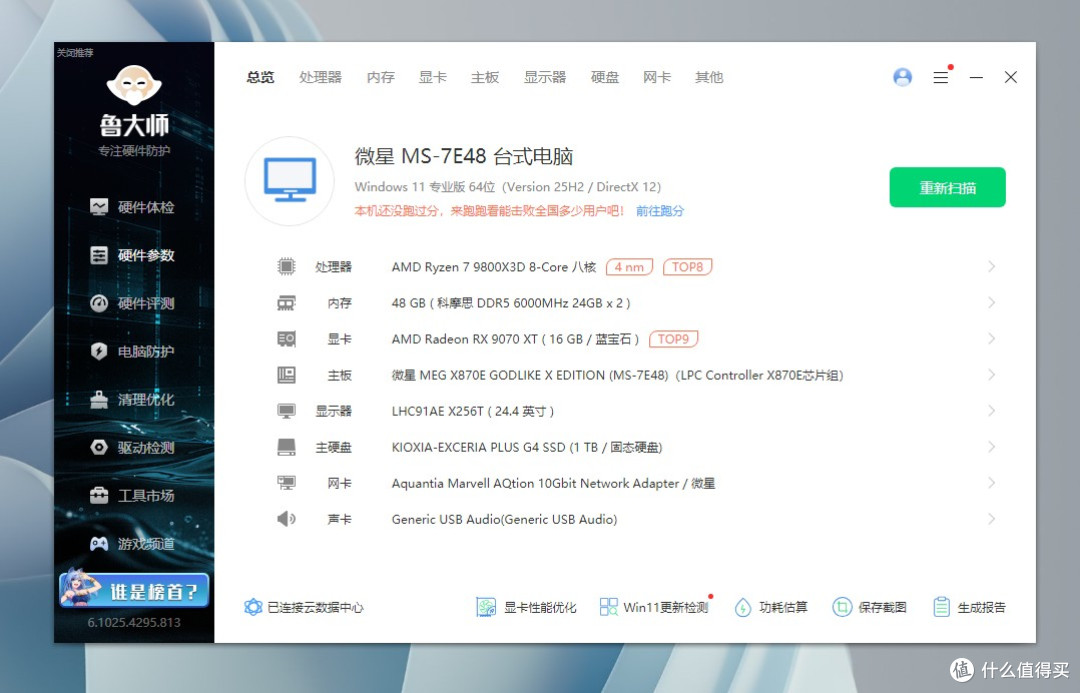
Task: Expand the 网卡 row chevron
Action: tap(991, 483)
